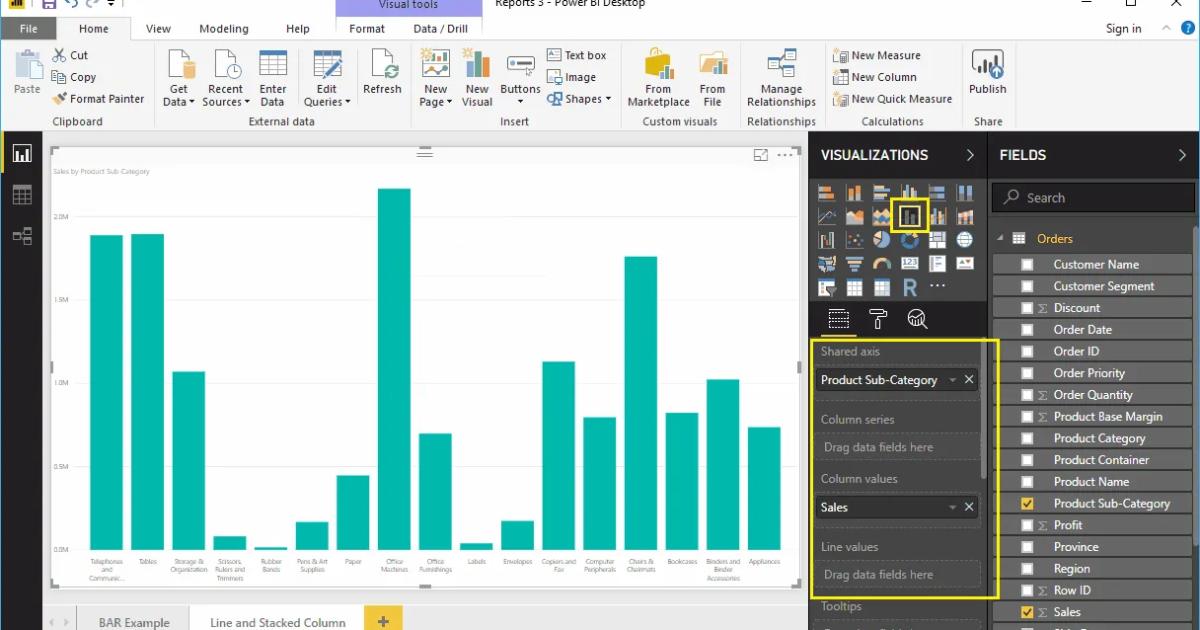Viewport: 1200px width, 630px height.
Task: Select the Donut chart visualization
Action: [909, 238]
